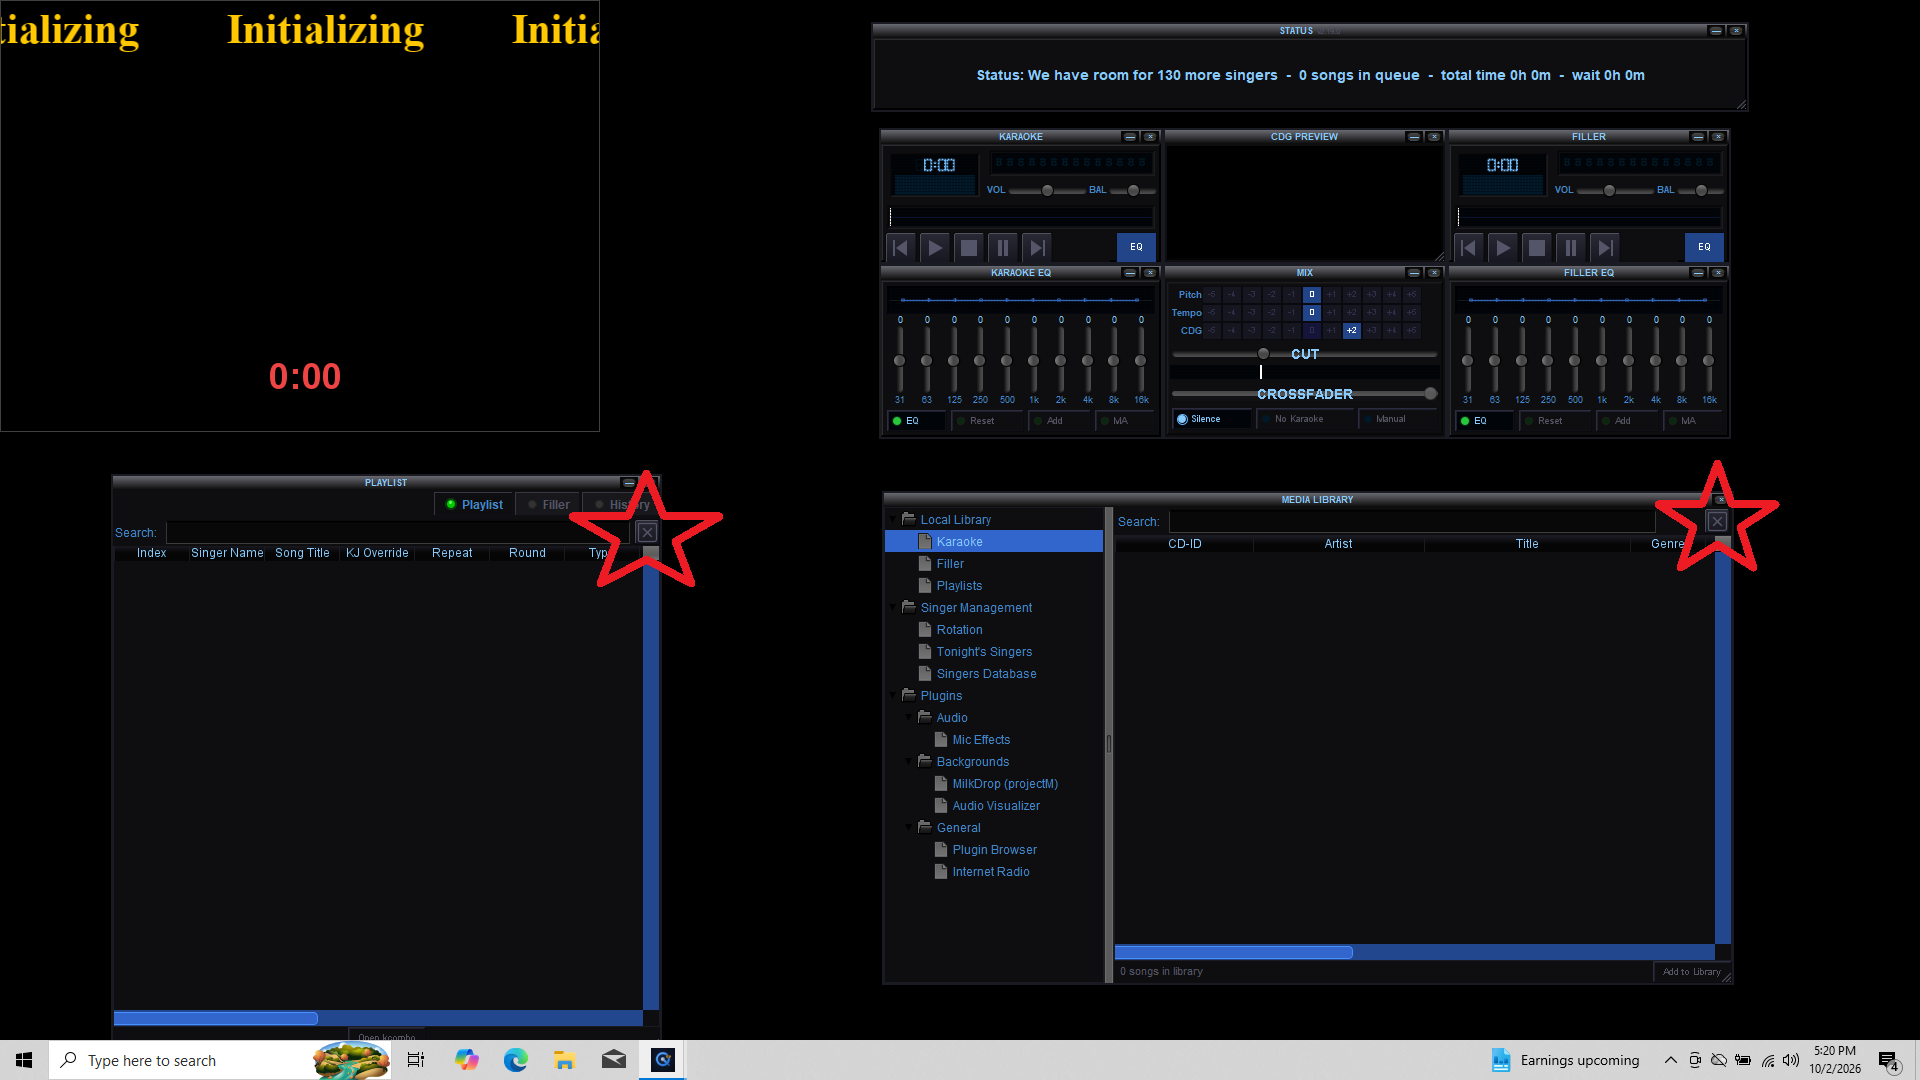Screen dimensions: 1920x1080
Task: Toggle the Karaoke EQ on/off button
Action: (x=916, y=421)
